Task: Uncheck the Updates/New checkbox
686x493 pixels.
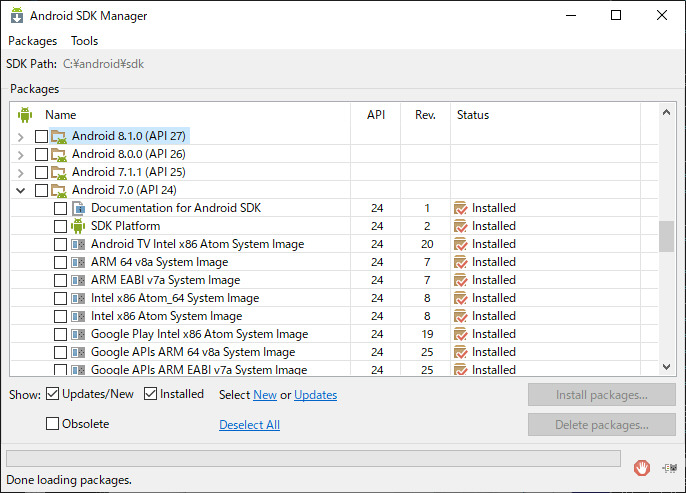Action: pos(53,394)
